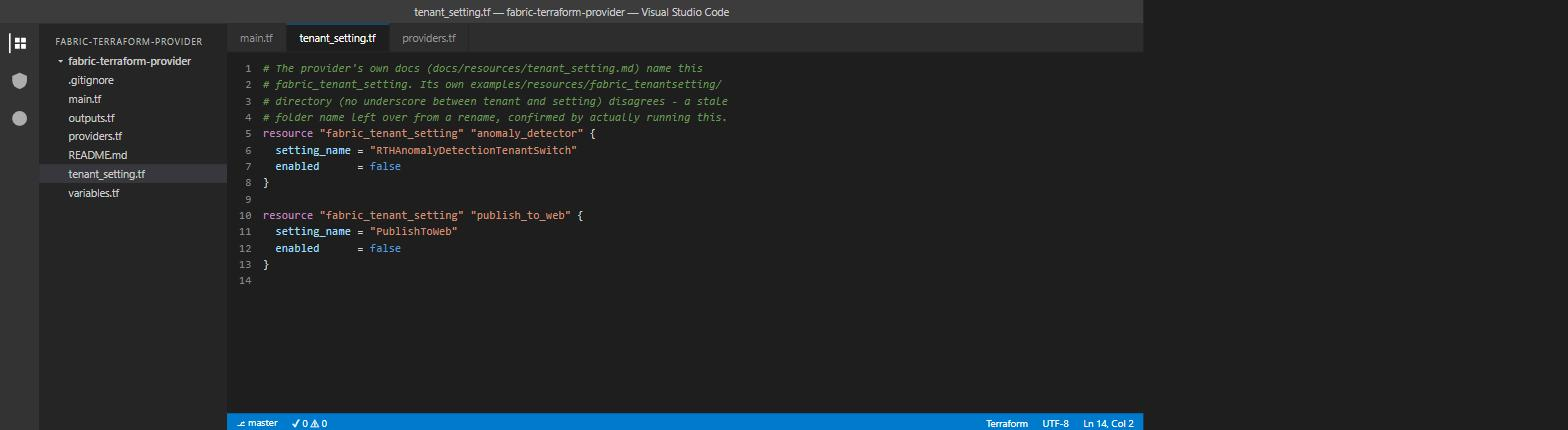This screenshot has width=1568, height=430.
Task: Open errors and warnings count in status bar
Action: (309, 423)
